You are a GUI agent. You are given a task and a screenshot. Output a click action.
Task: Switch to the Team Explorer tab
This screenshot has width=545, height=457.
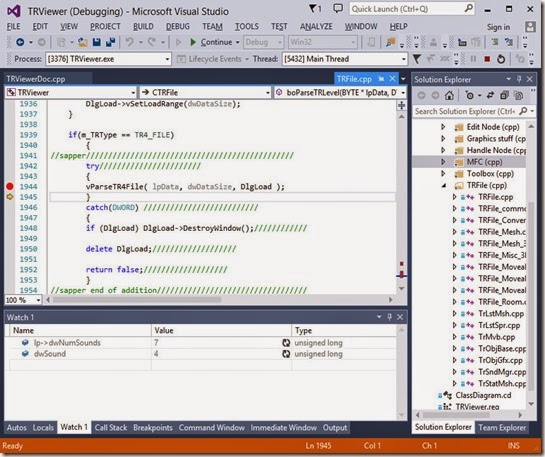coord(502,428)
